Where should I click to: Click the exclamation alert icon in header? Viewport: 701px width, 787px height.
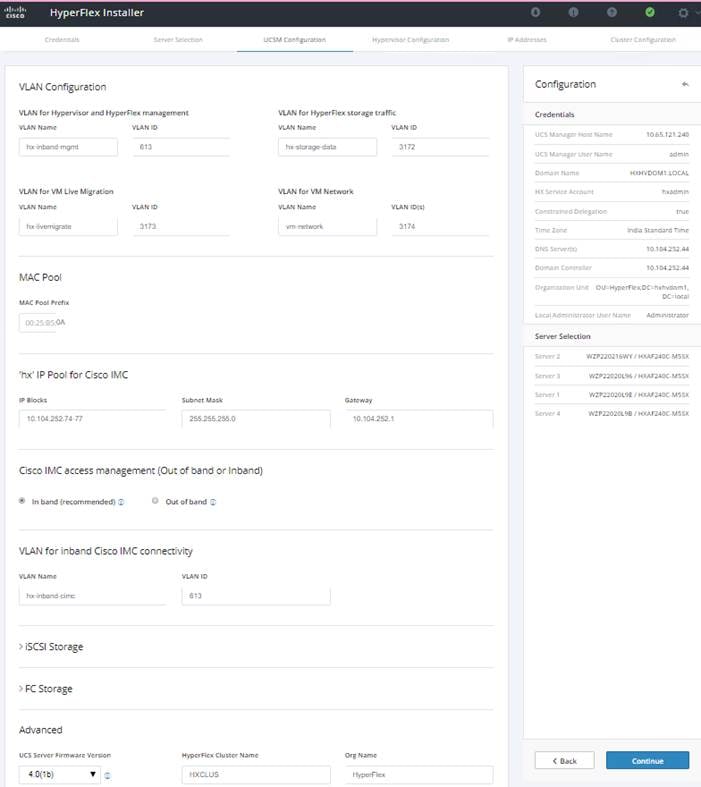[x=574, y=12]
